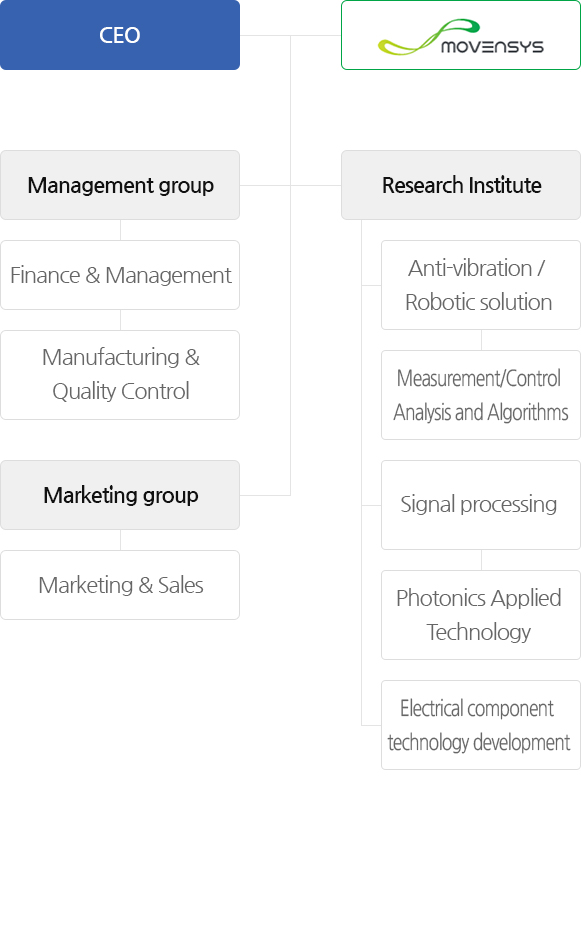Click the "MOVENSYS" wordmark text
The width and height of the screenshot is (581, 940).
[492, 47]
